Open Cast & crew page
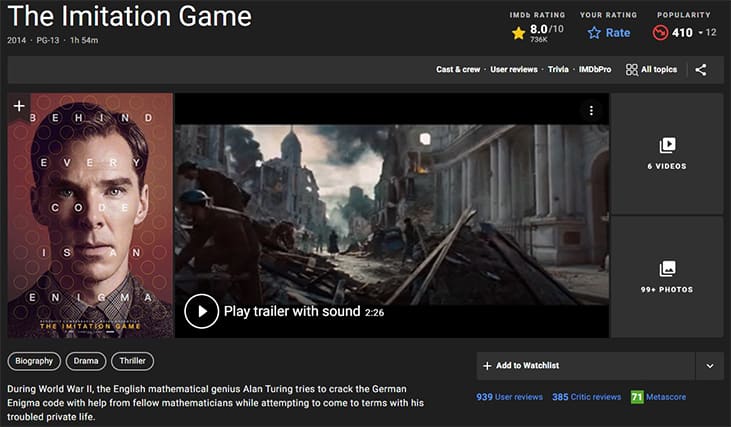Image resolution: width=731 pixels, height=427 pixels. [x=458, y=69]
